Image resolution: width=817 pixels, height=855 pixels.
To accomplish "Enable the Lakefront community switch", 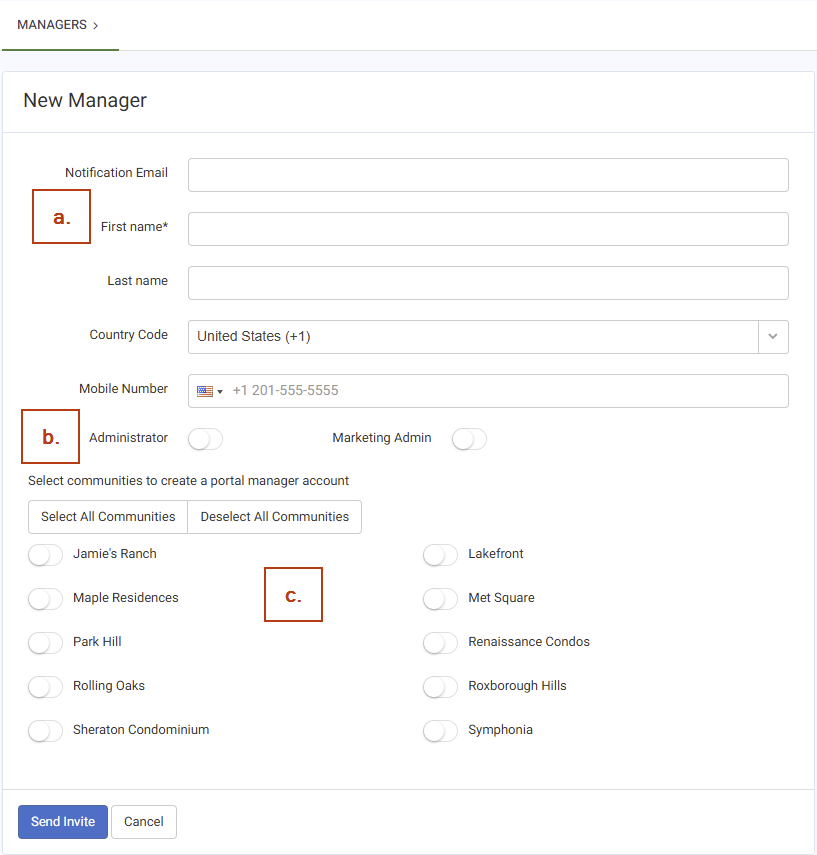I will click(x=440, y=555).
